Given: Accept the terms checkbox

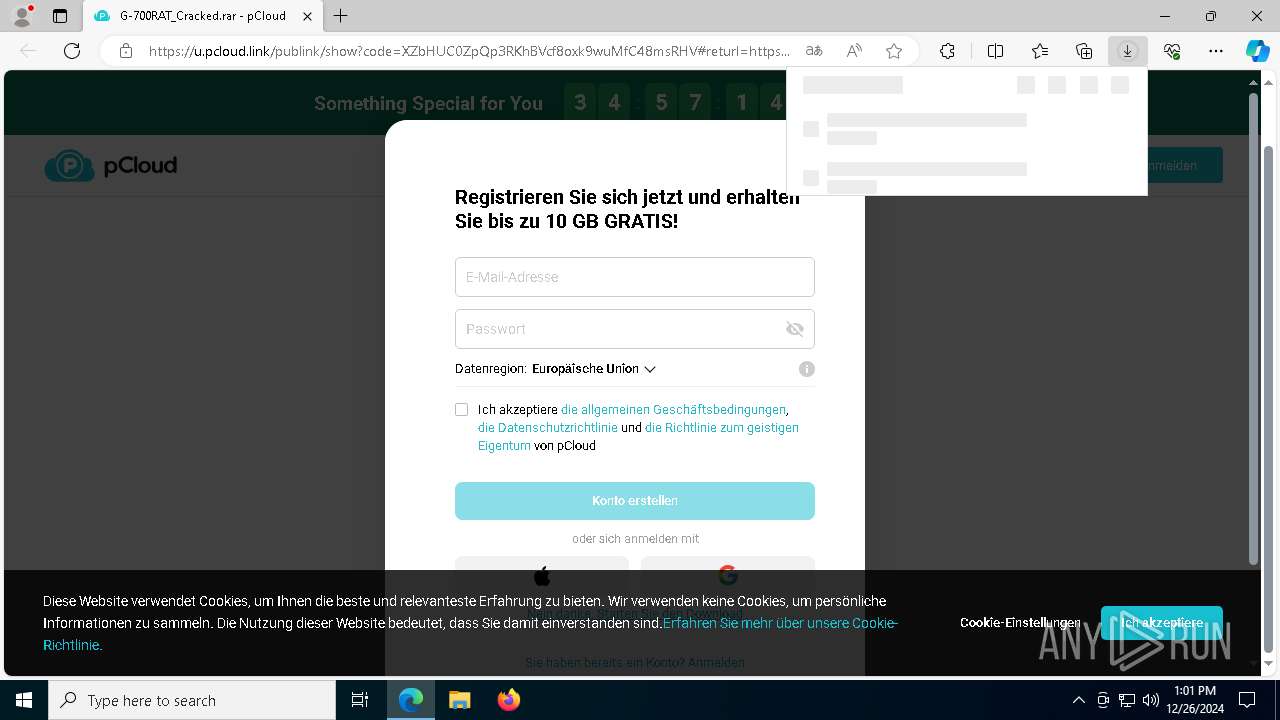Looking at the screenshot, I should (461, 409).
